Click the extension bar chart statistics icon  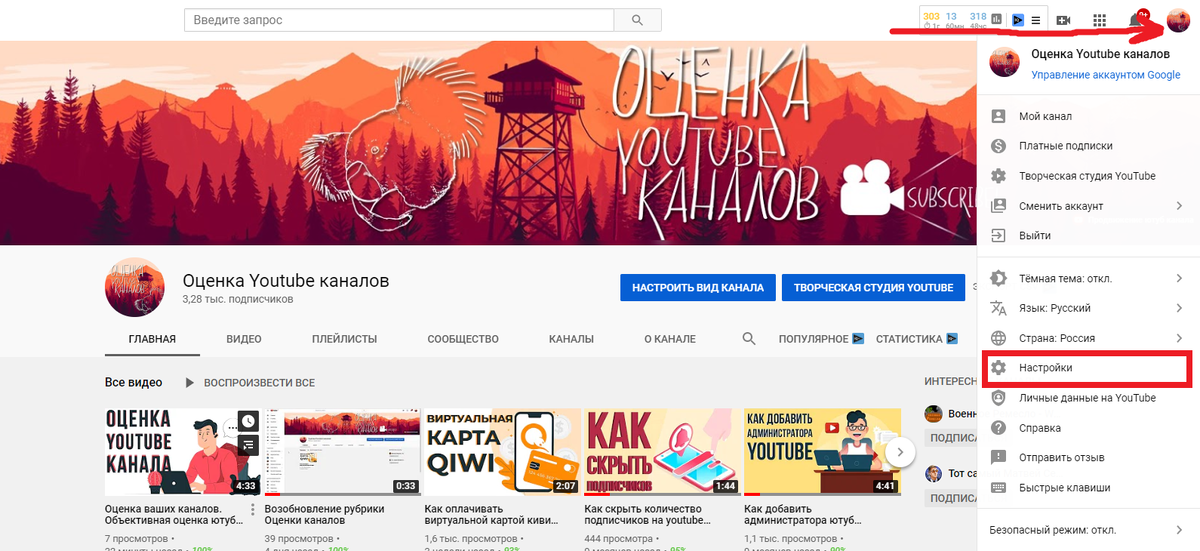(997, 18)
